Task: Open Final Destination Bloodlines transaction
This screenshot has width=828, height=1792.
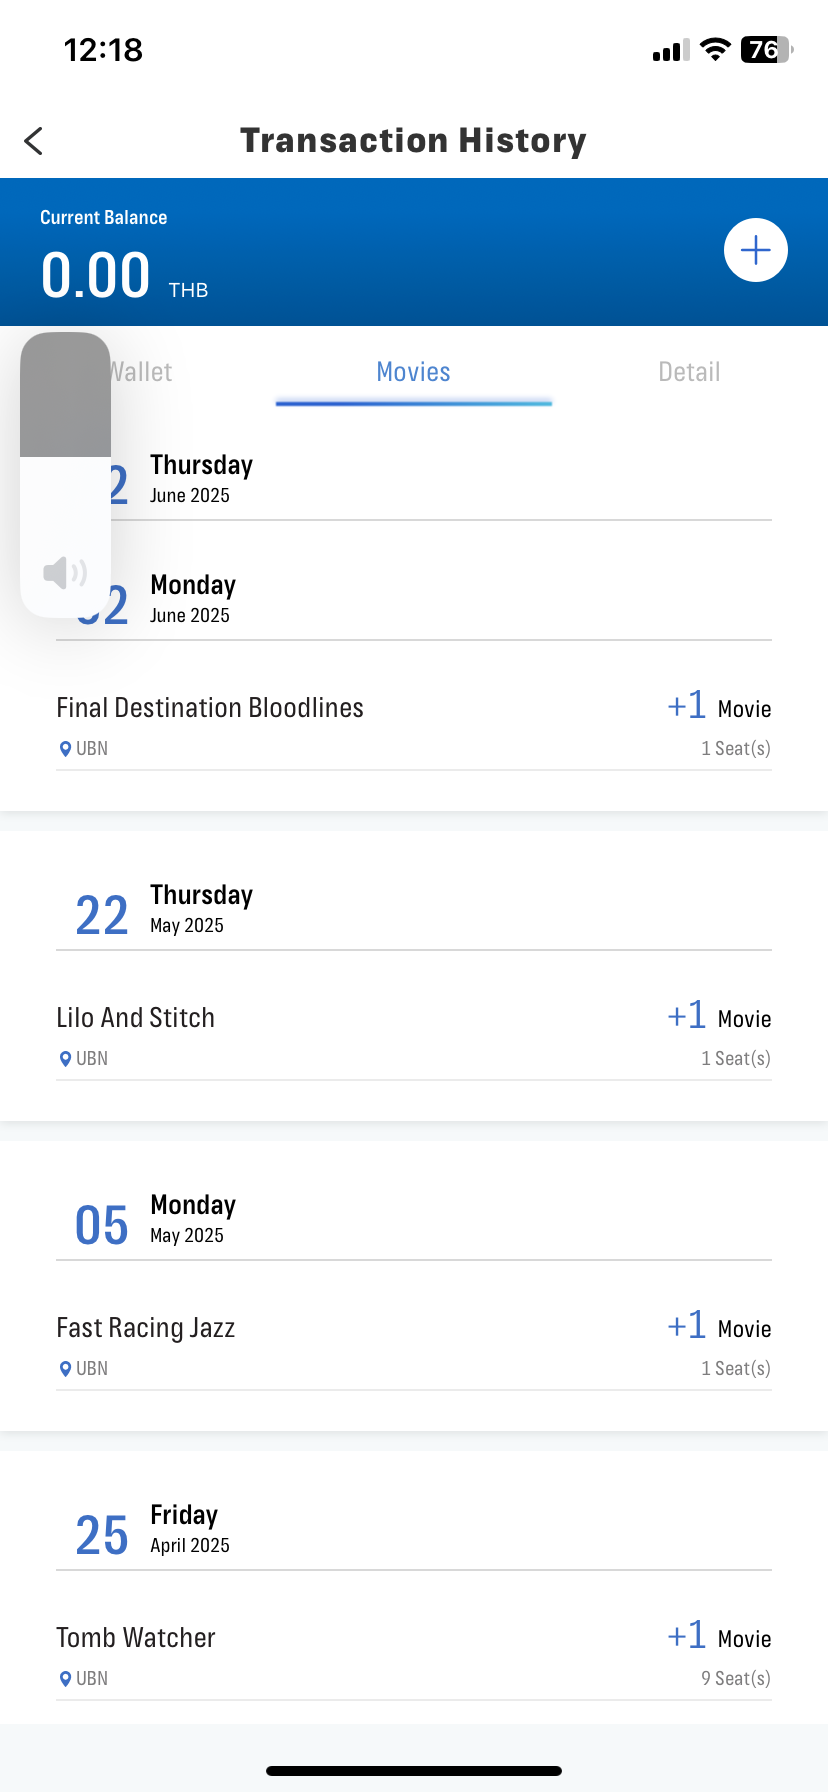Action: pos(414,726)
